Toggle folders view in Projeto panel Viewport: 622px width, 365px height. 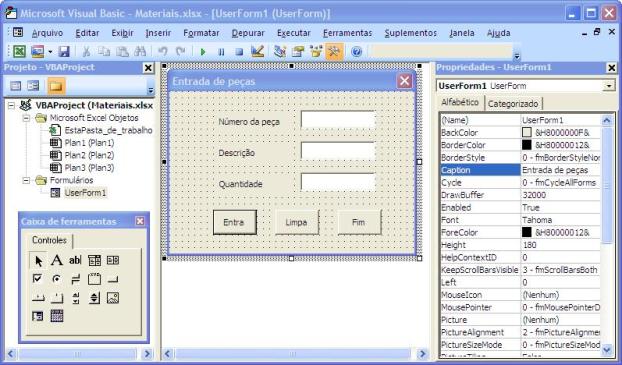(56, 86)
